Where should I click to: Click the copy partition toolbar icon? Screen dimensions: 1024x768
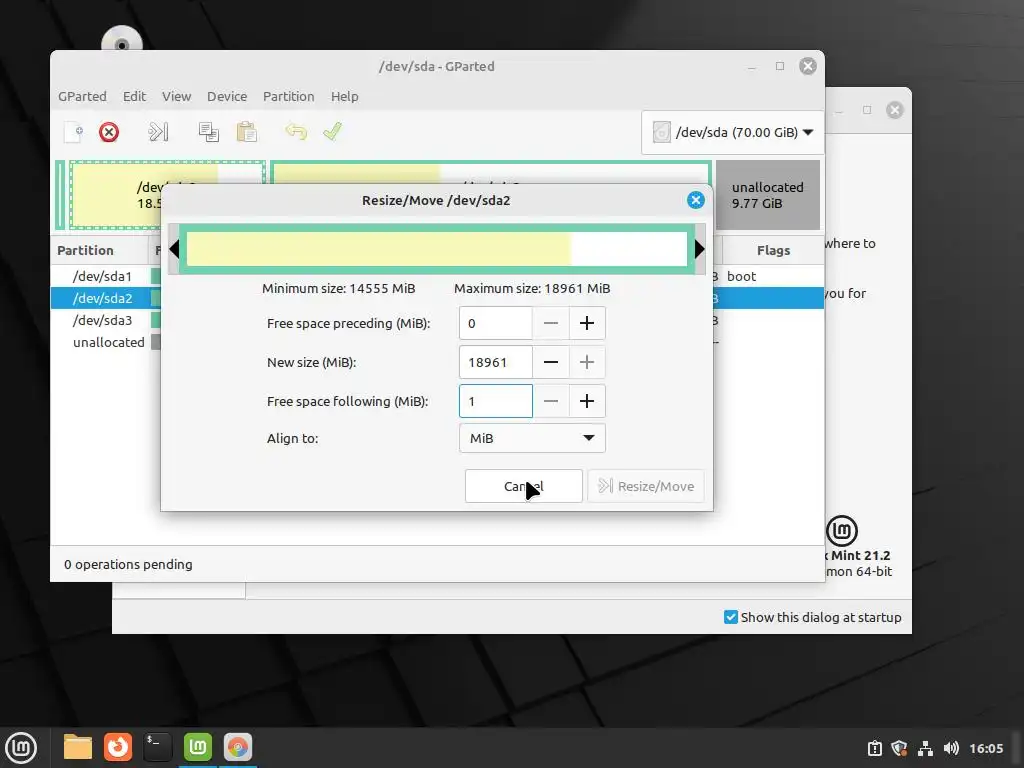208,132
